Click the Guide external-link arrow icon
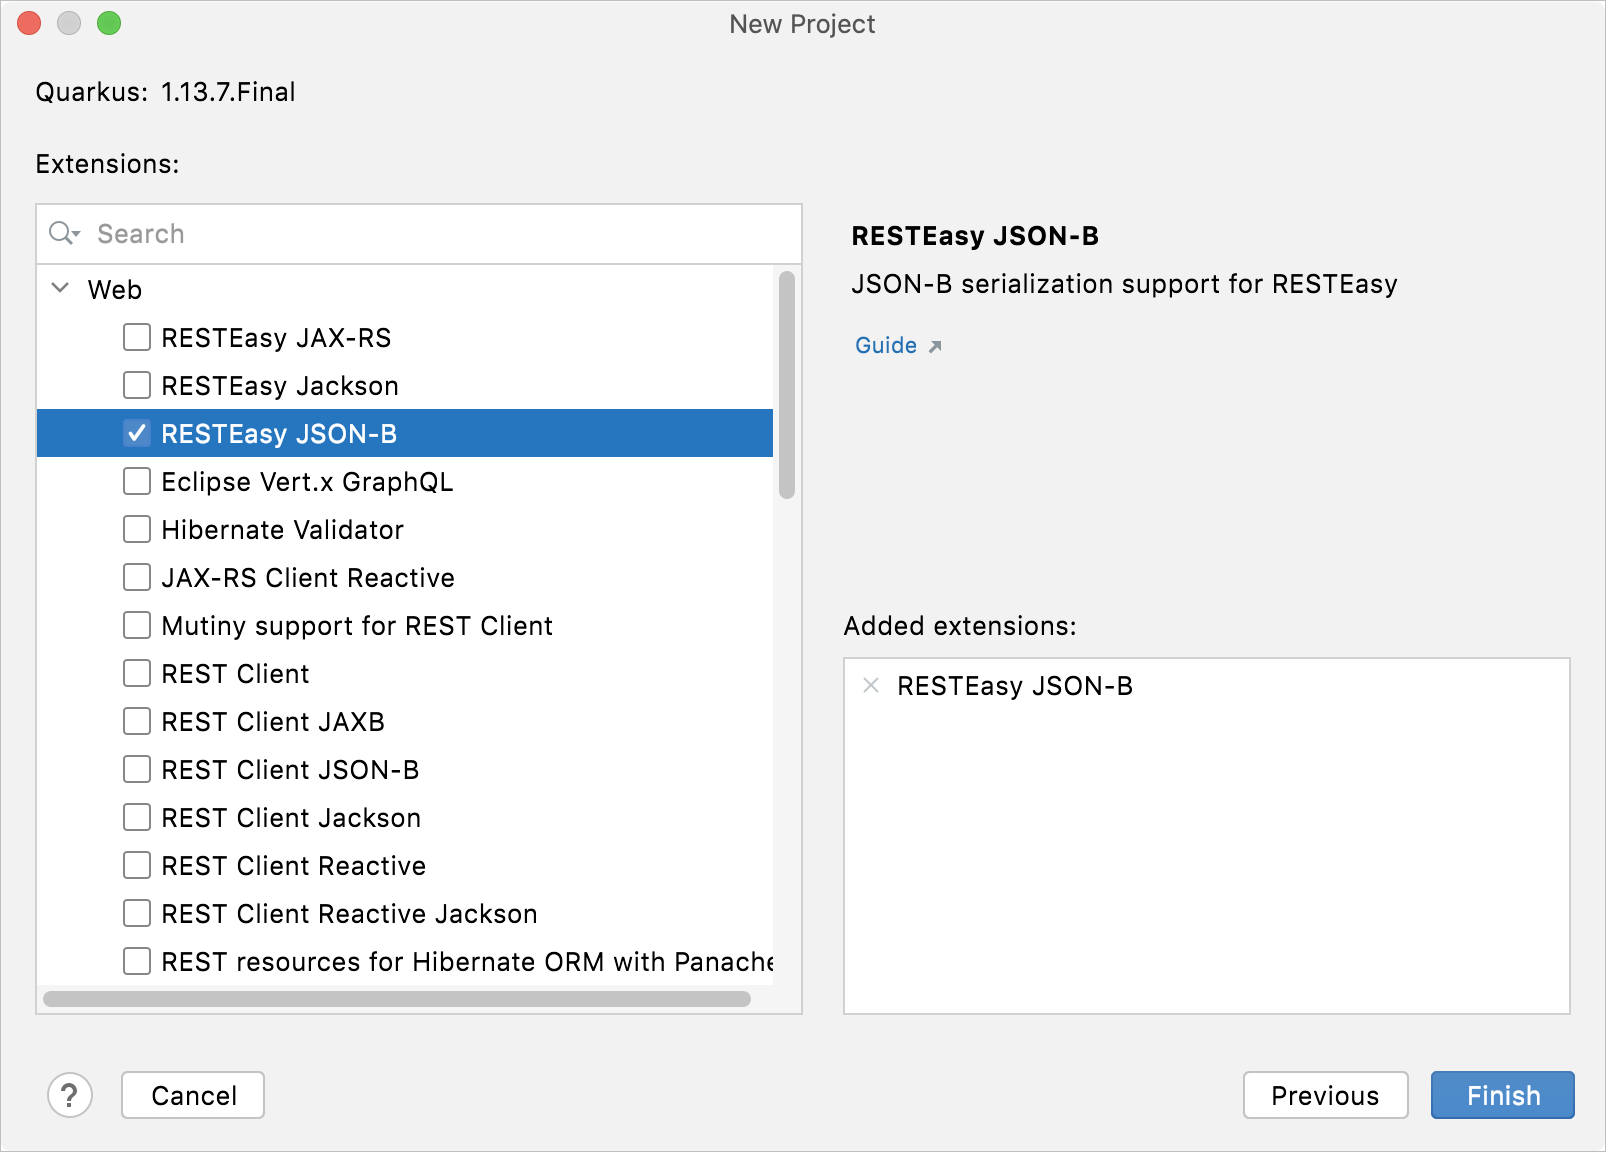Viewport: 1606px width, 1152px height. tap(935, 346)
